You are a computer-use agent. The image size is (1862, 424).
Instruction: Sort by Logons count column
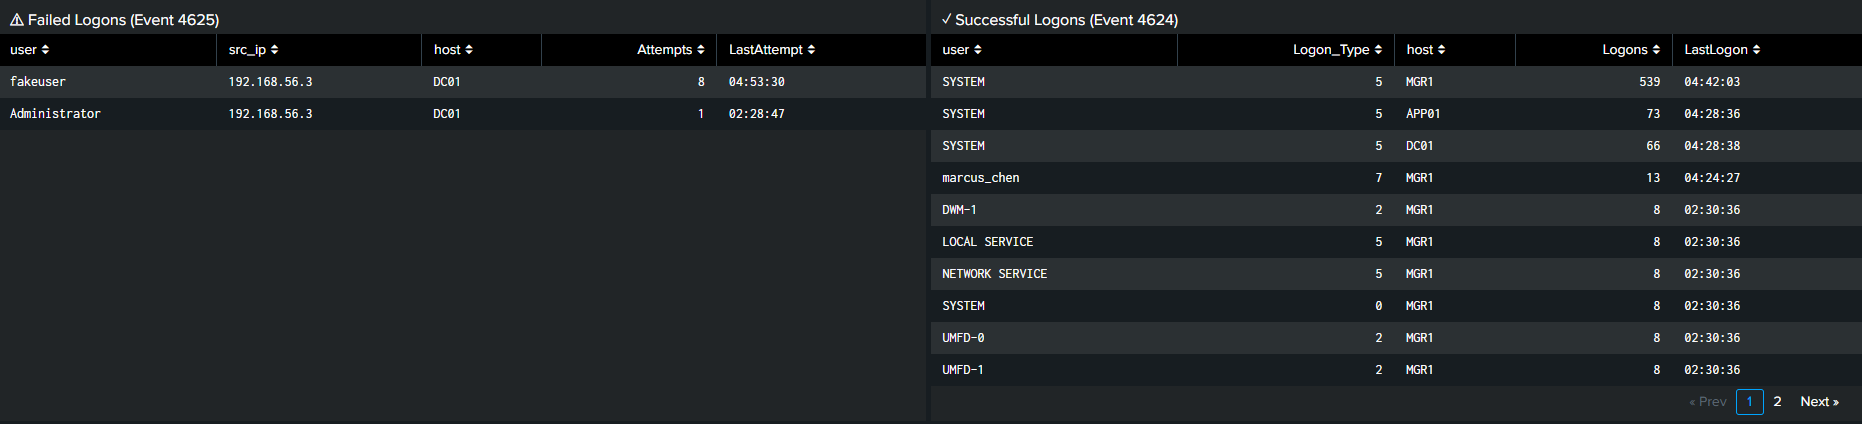point(1656,50)
